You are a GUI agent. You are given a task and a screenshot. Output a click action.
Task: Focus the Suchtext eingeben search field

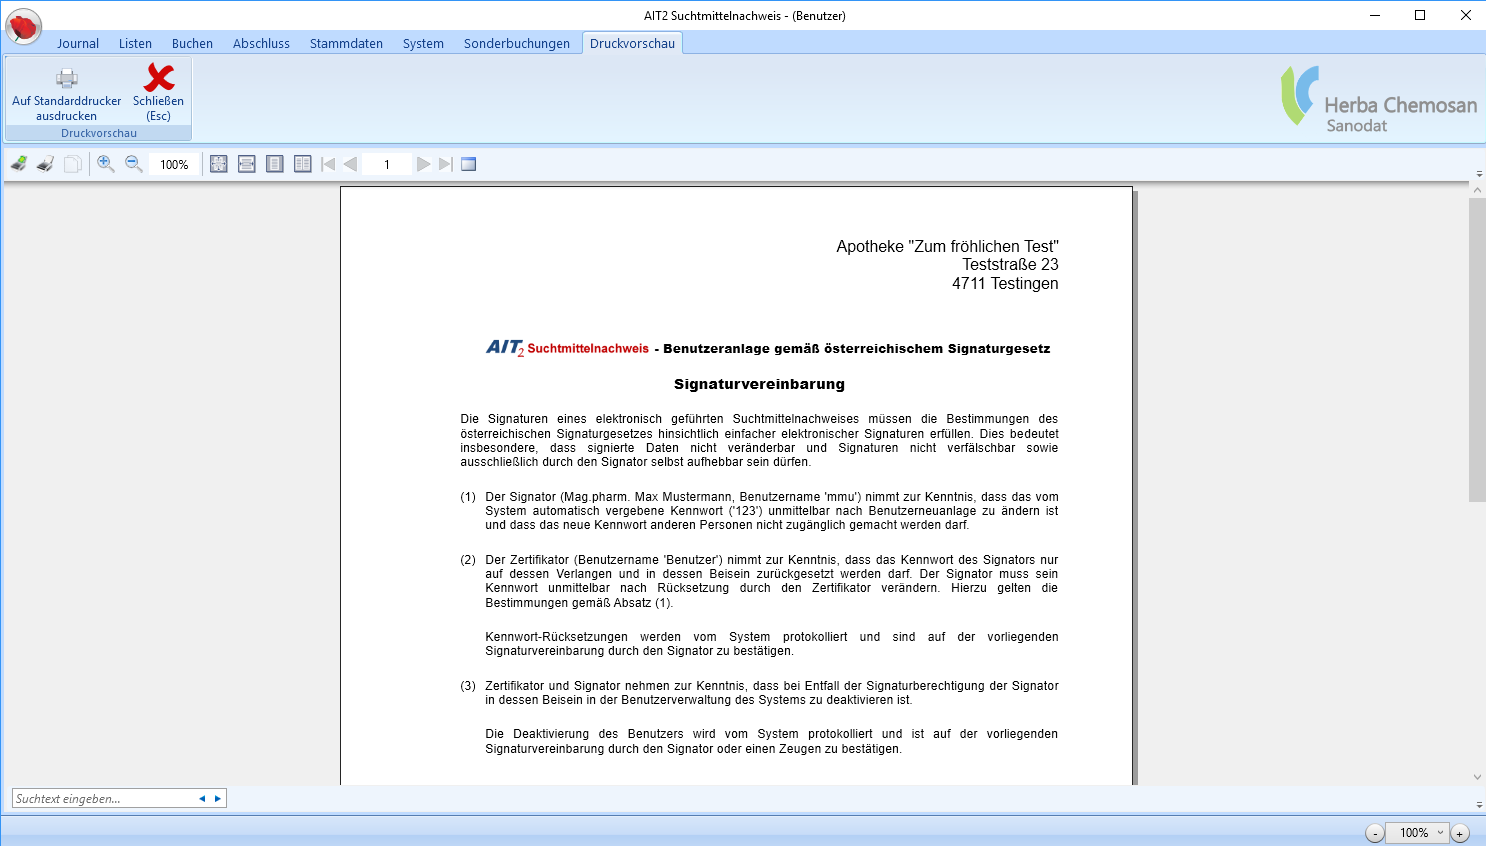pos(103,798)
